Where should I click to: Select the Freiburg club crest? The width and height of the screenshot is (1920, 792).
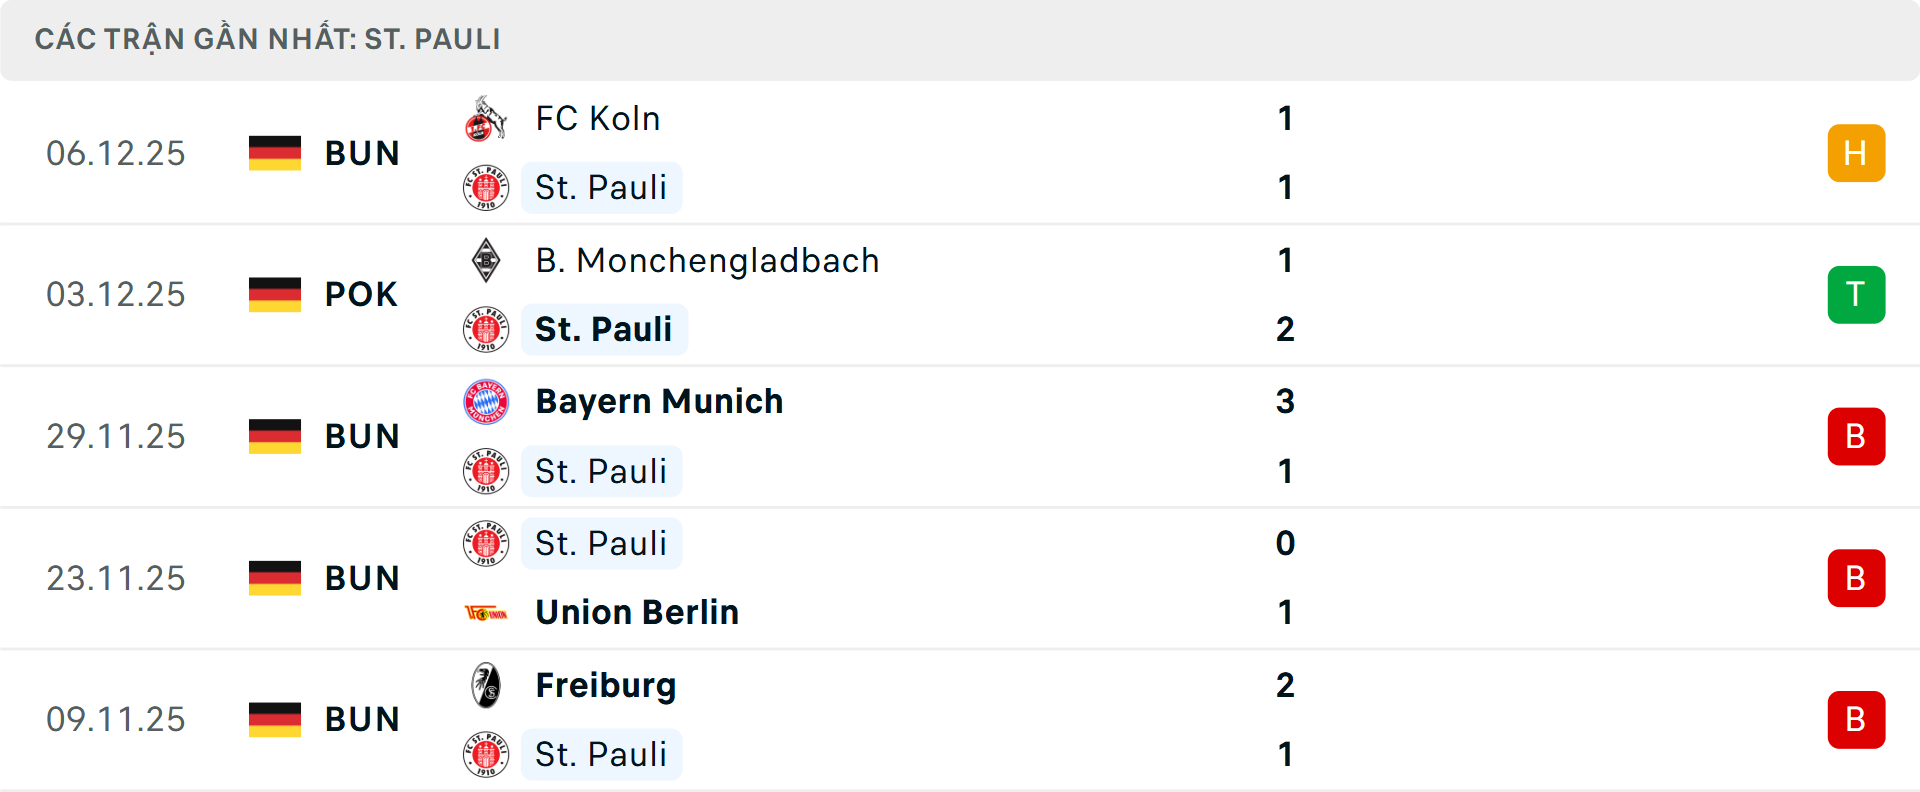point(487,685)
